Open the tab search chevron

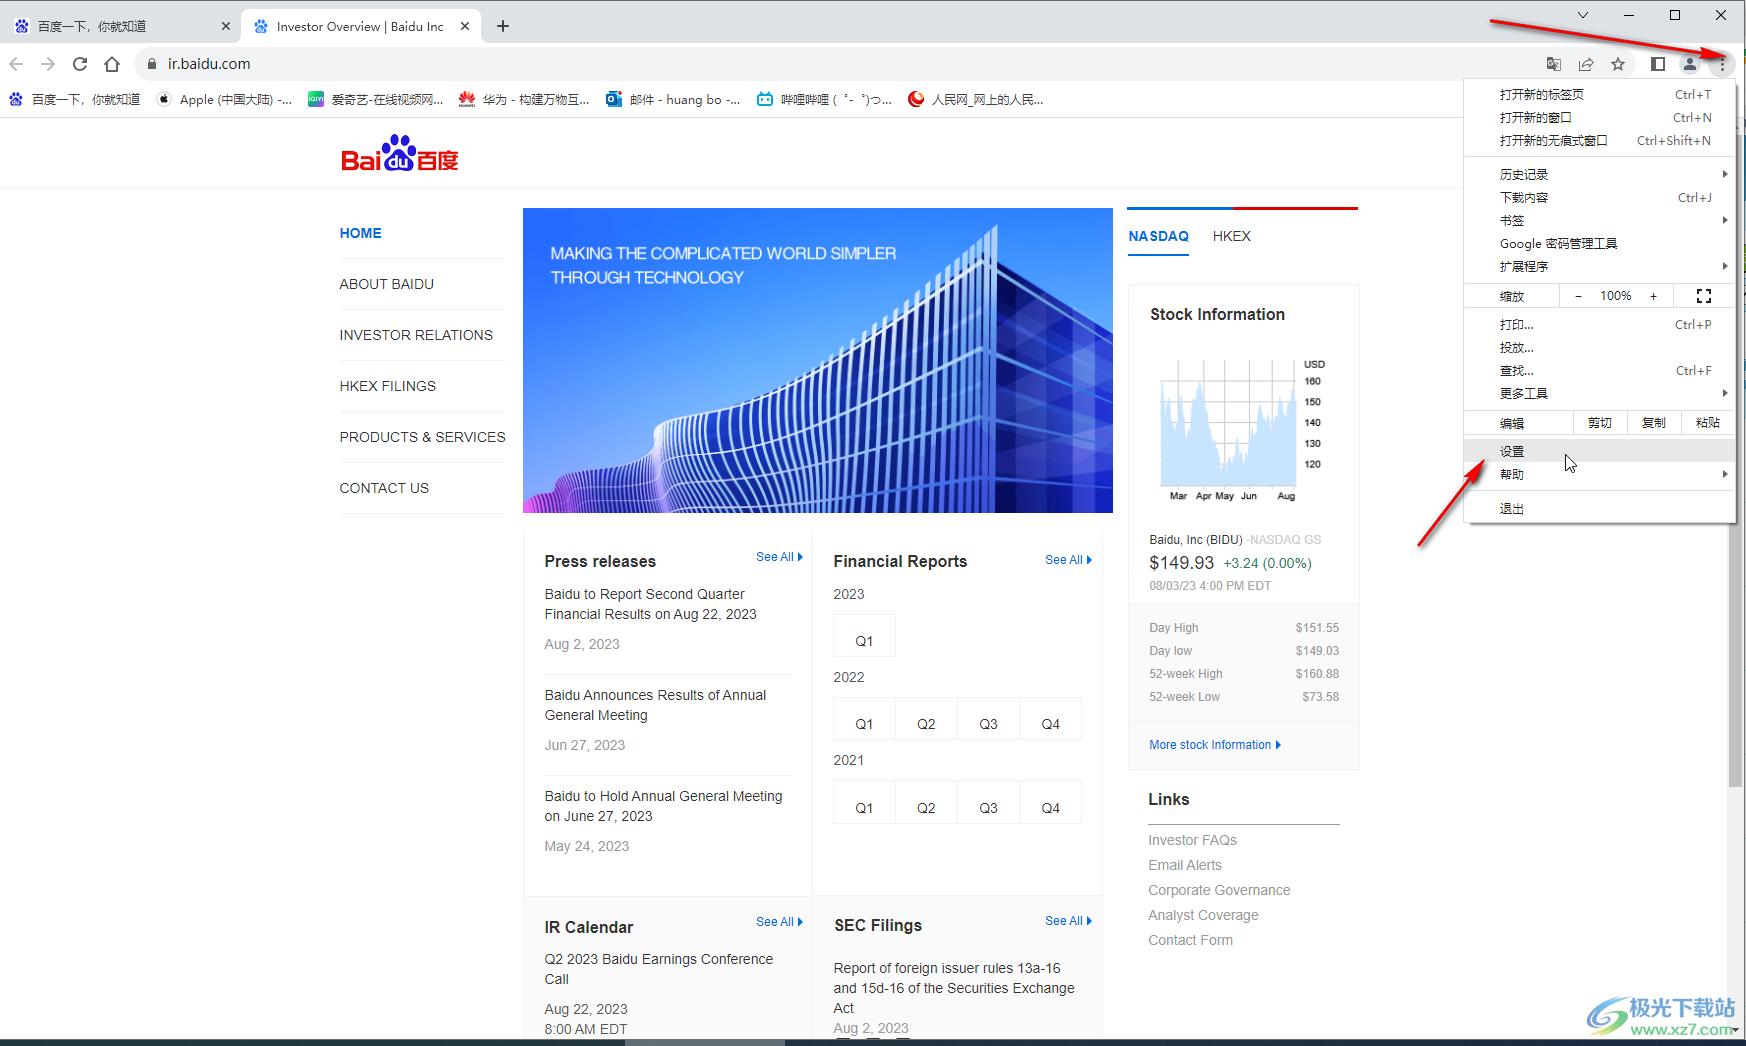point(1582,15)
